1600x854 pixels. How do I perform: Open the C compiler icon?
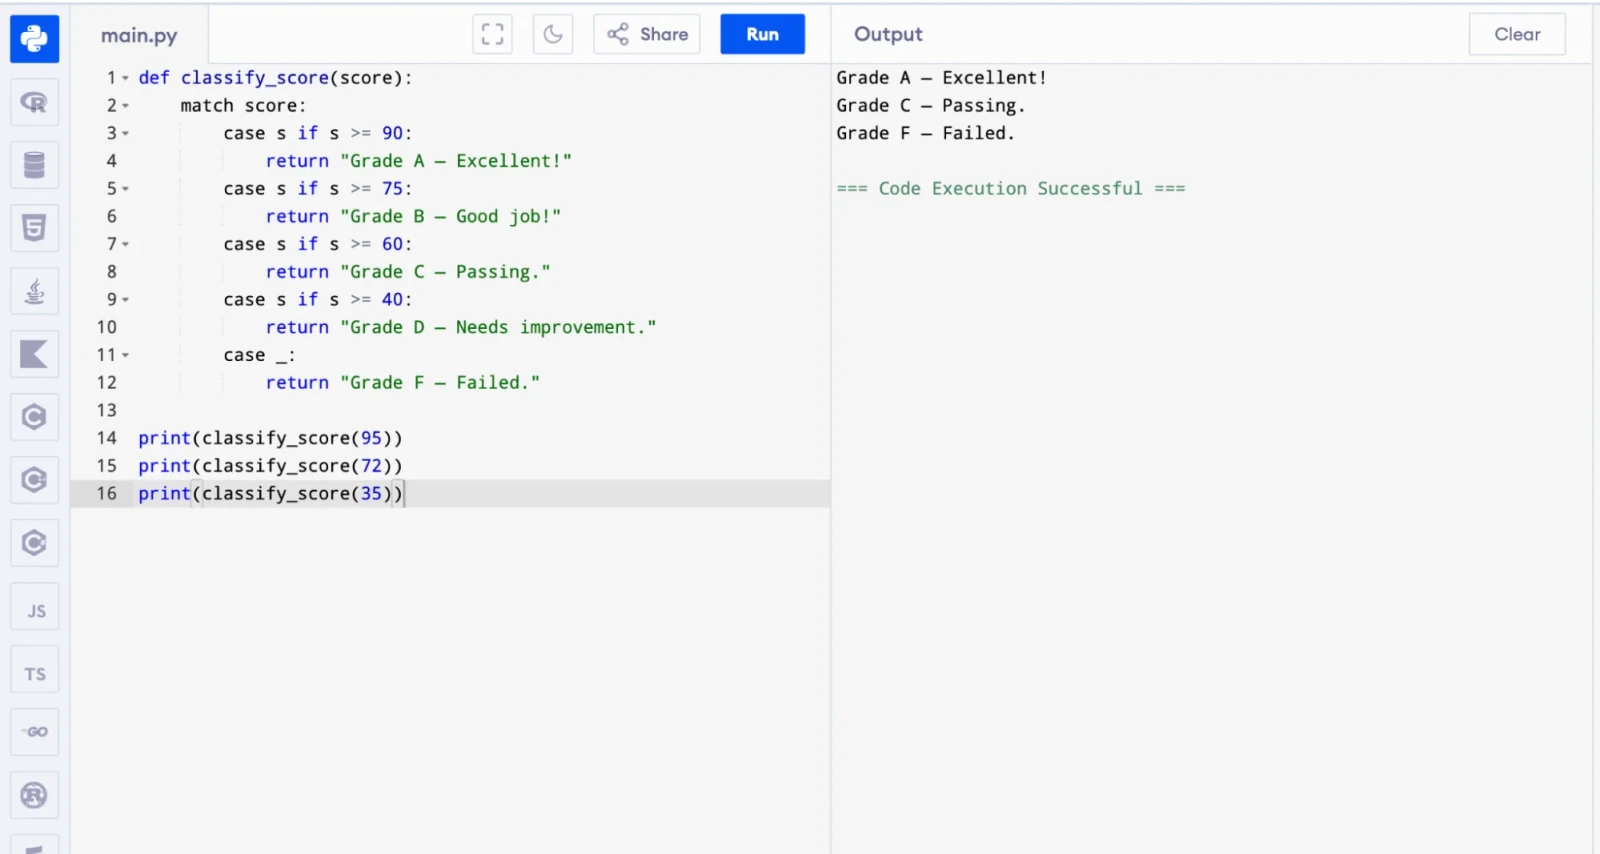click(x=34, y=417)
